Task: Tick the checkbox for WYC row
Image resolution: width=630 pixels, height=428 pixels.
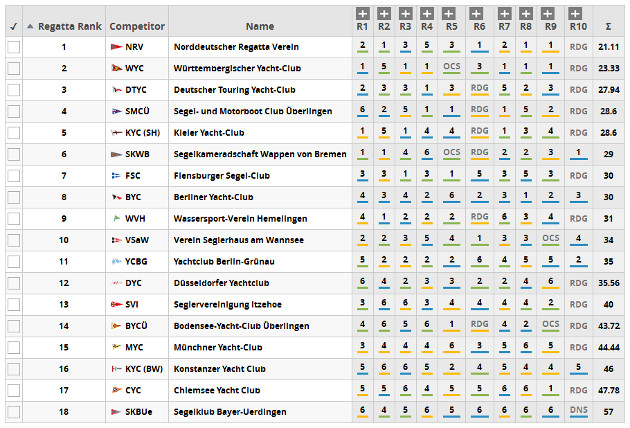Action: tap(14, 68)
